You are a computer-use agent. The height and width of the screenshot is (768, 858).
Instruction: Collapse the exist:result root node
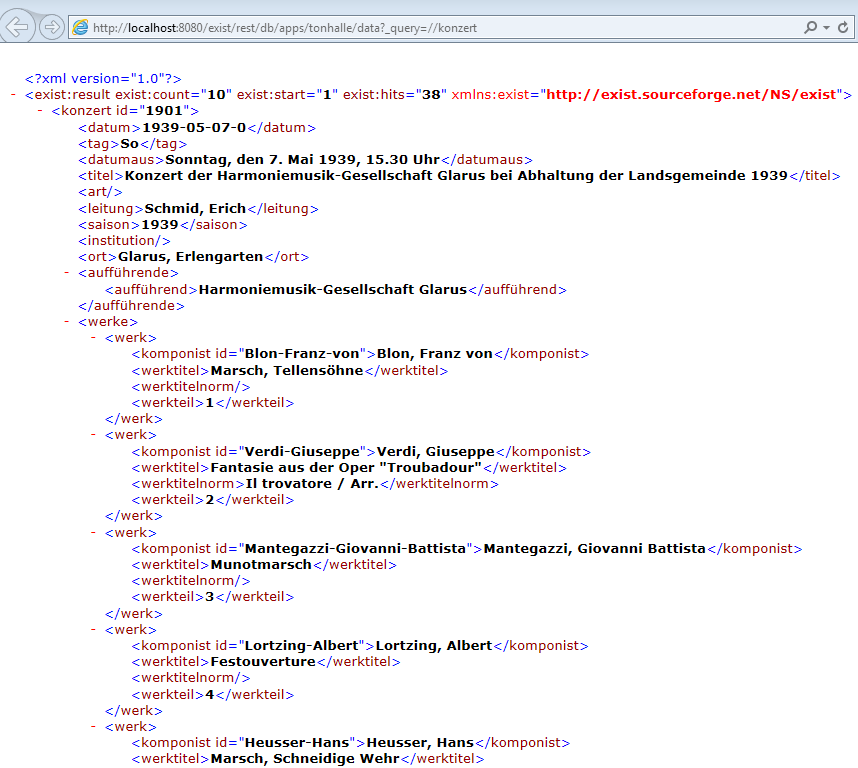pos(12,95)
